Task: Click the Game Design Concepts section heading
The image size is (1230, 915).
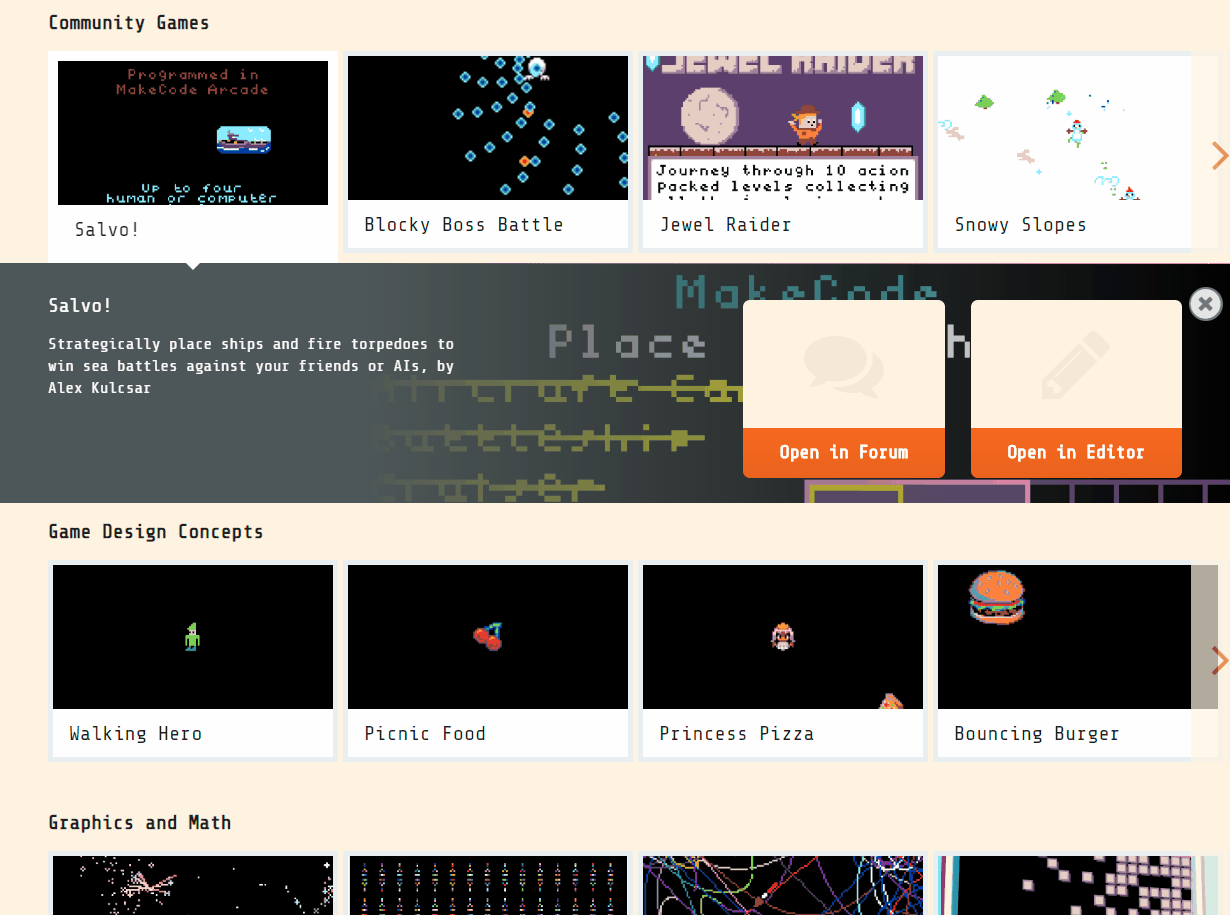Action: (x=156, y=532)
